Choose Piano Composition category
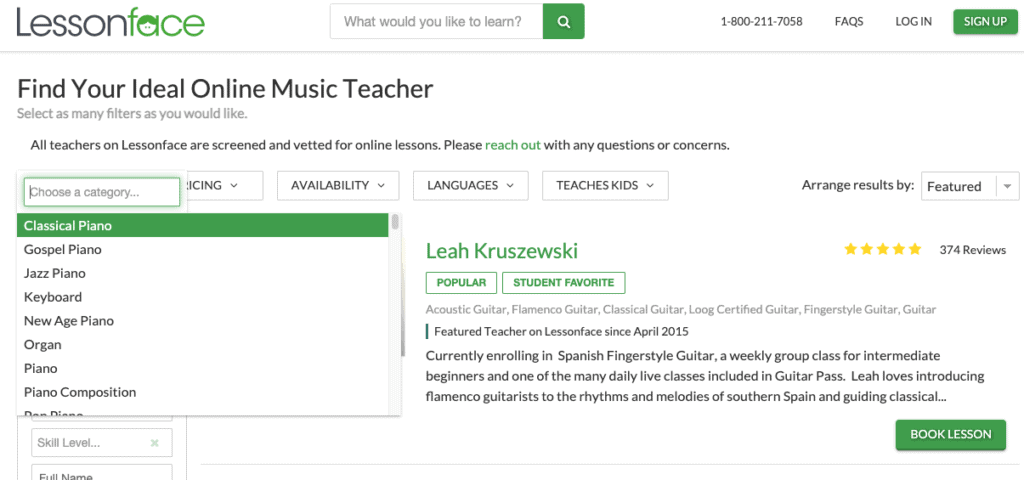 point(202,392)
